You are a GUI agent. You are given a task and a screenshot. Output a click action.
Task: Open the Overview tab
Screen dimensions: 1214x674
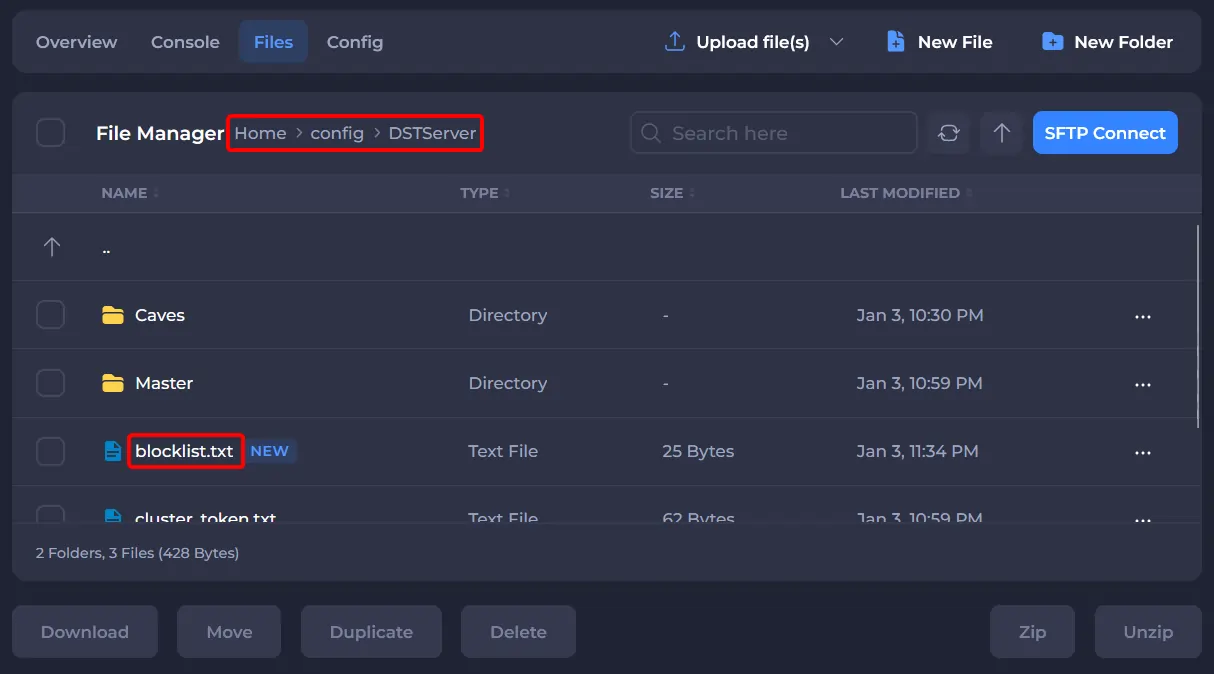point(76,42)
